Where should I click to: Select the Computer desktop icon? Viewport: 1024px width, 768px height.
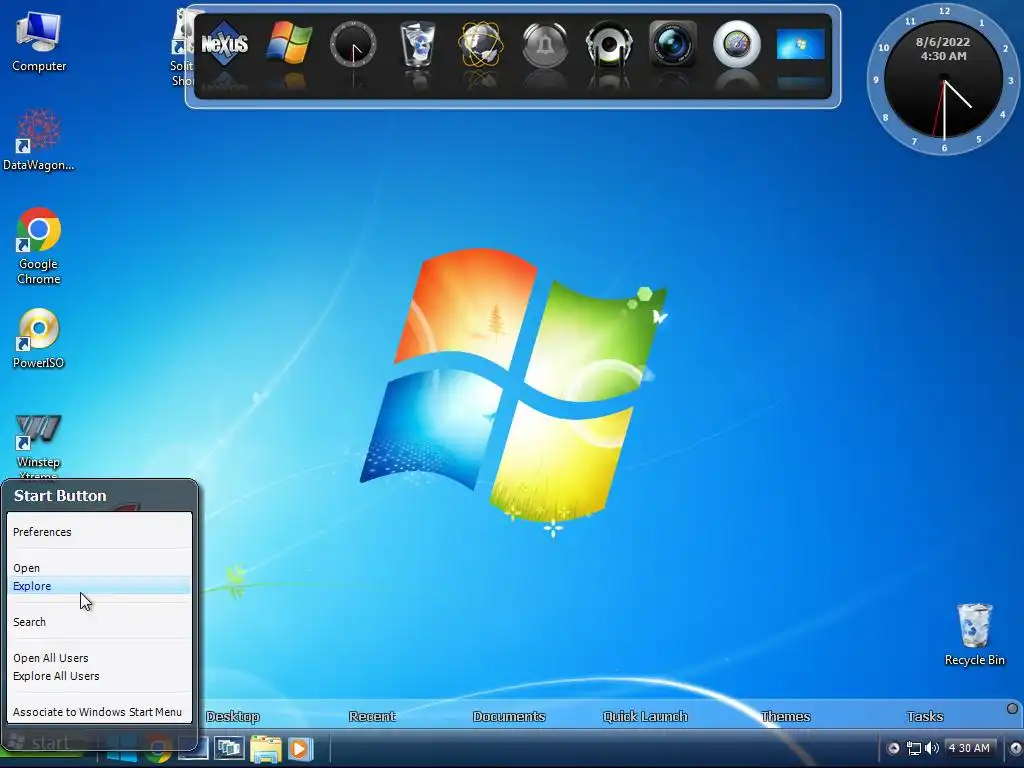click(39, 41)
